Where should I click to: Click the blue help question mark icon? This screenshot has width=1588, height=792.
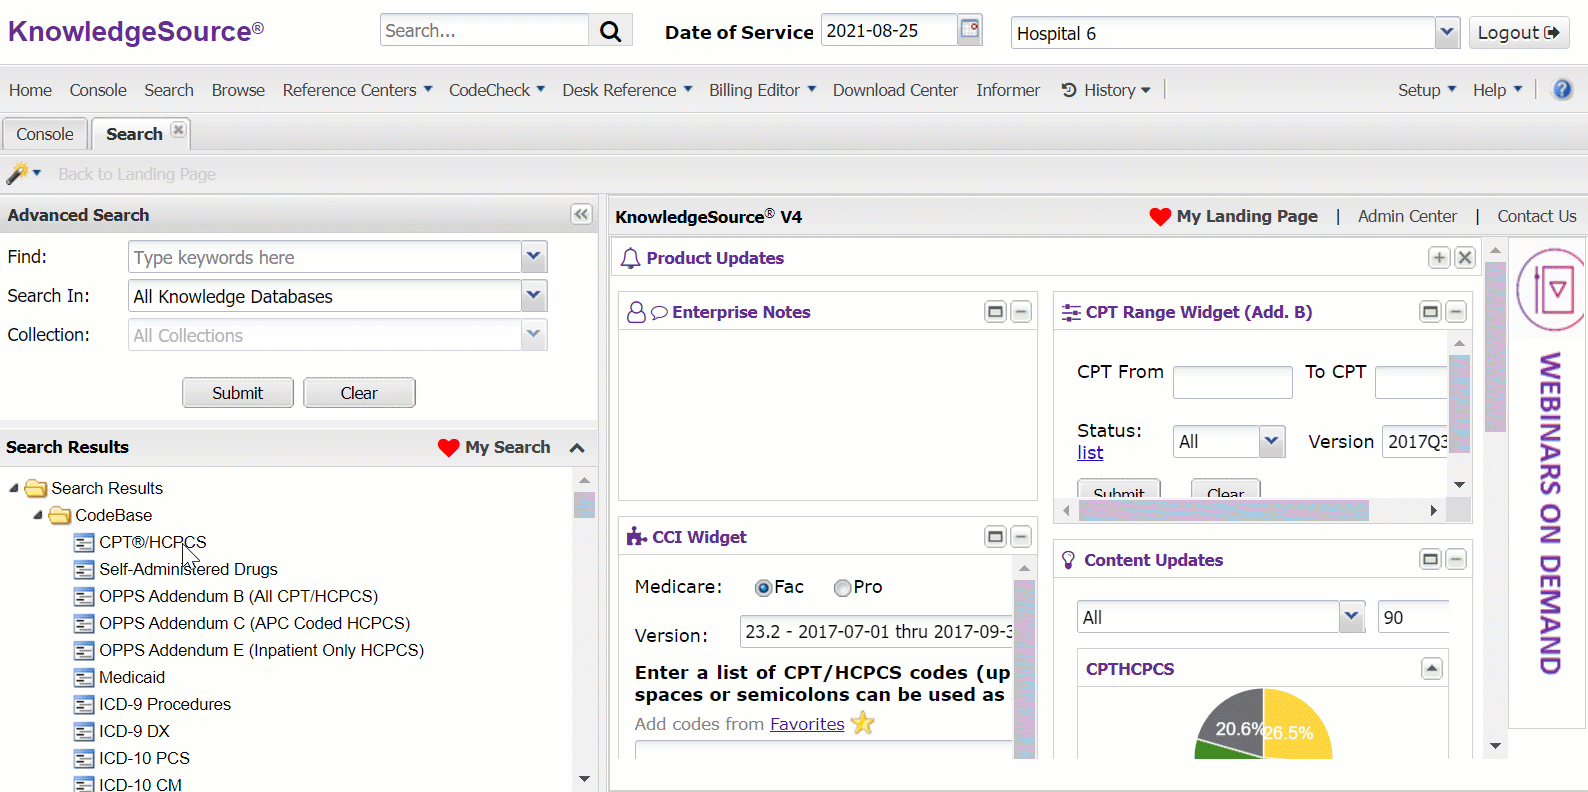pos(1561,90)
